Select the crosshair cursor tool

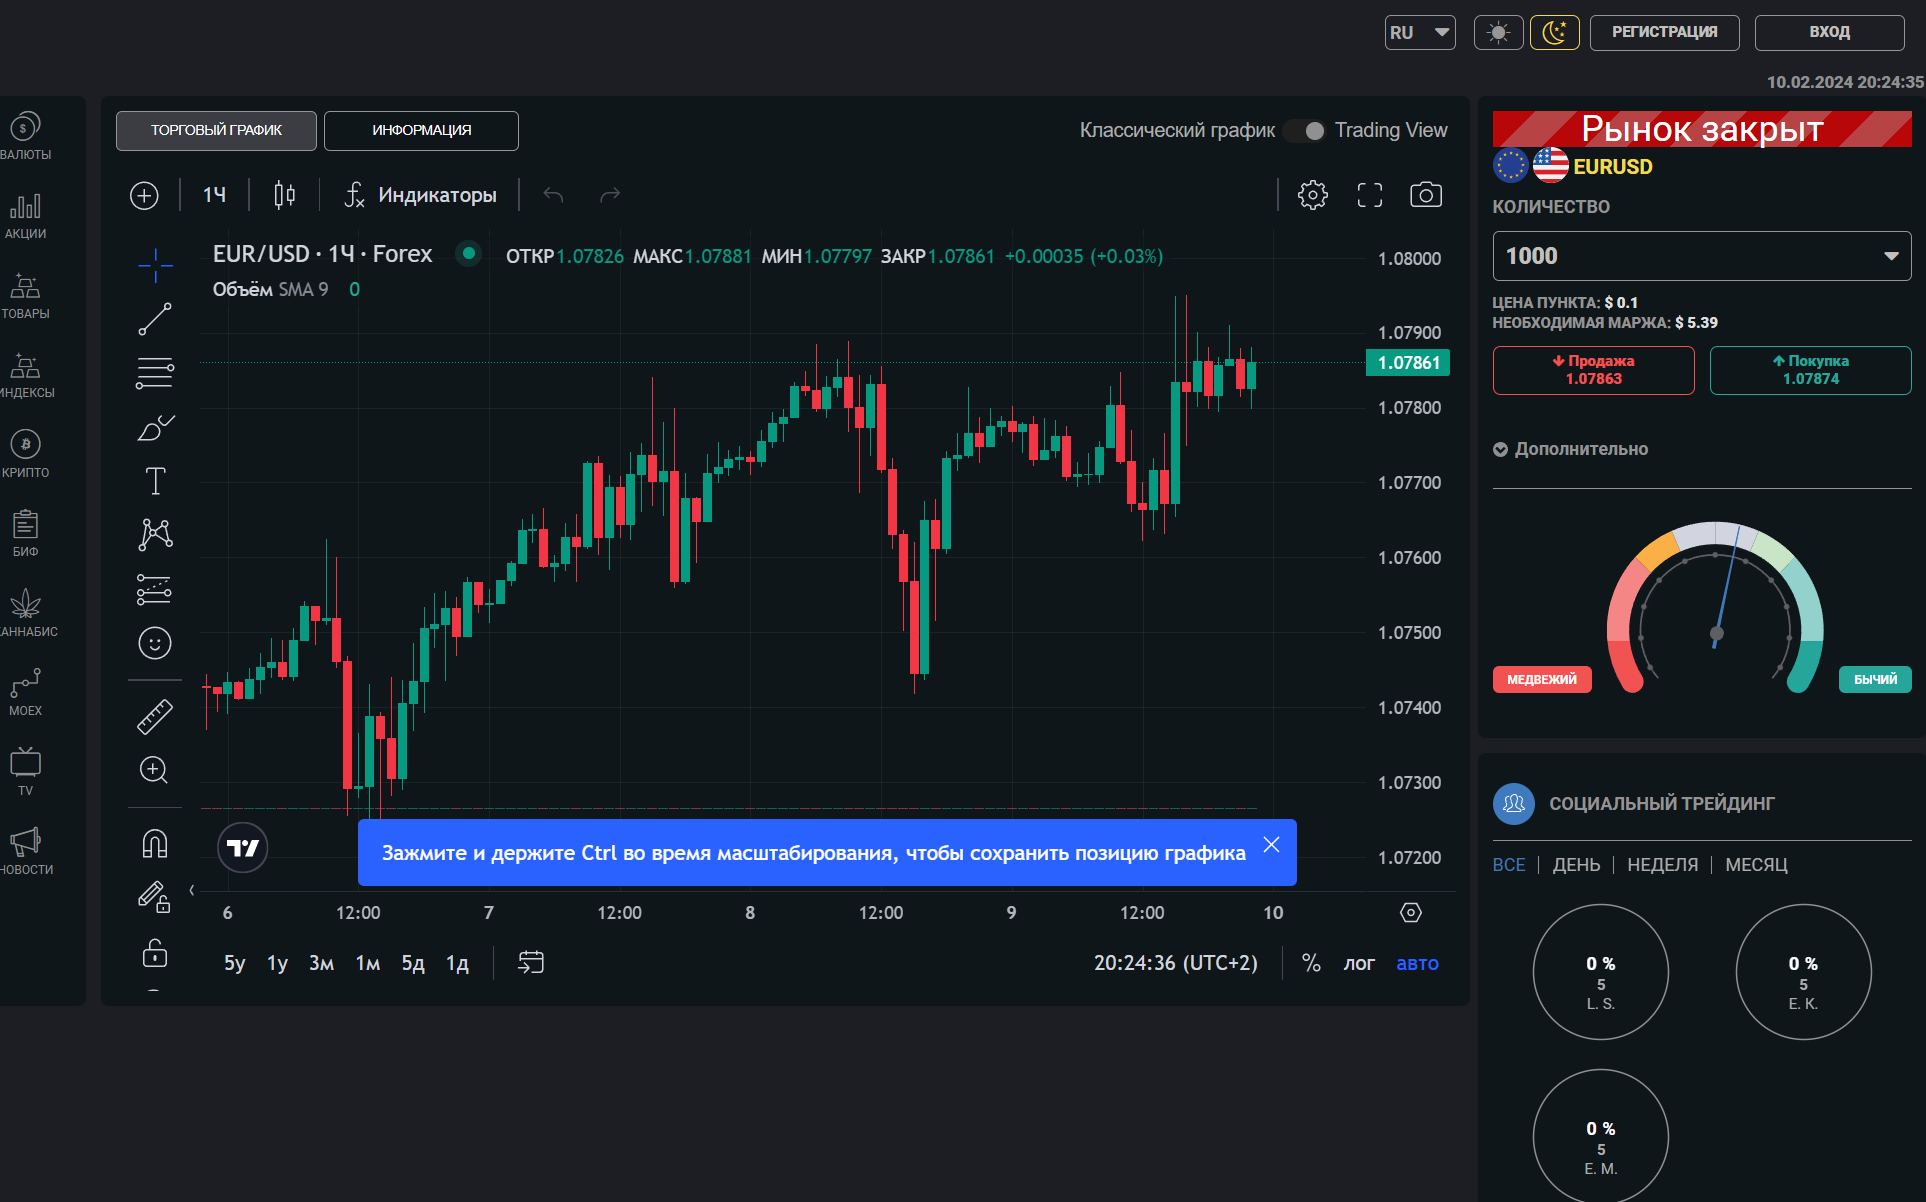155,265
